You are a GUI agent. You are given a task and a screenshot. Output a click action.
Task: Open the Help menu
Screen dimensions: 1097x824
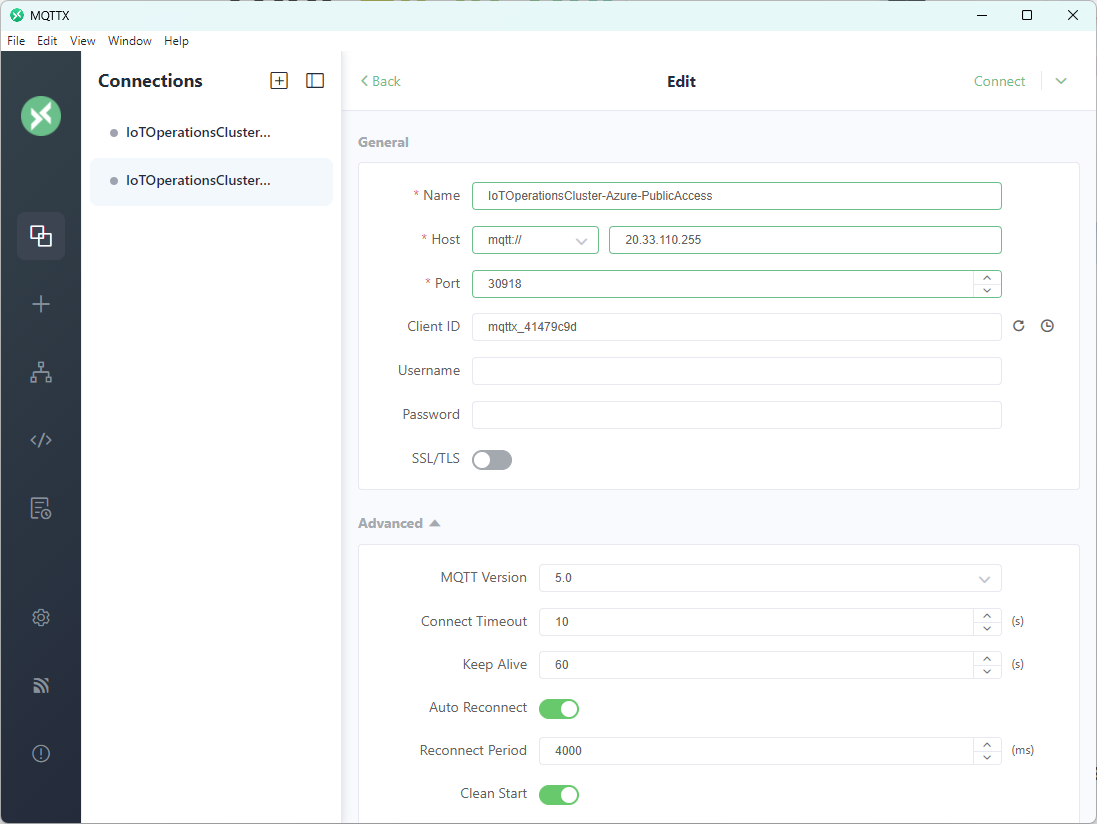176,41
